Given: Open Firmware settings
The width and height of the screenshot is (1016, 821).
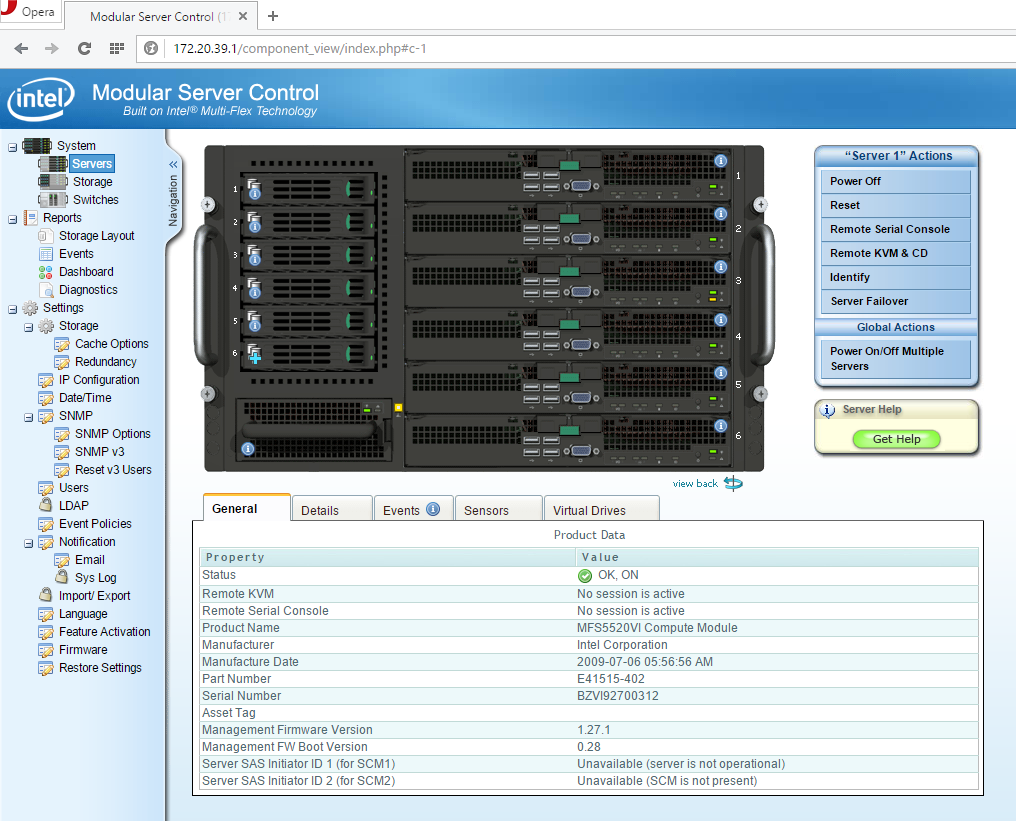Looking at the screenshot, I should 83,650.
